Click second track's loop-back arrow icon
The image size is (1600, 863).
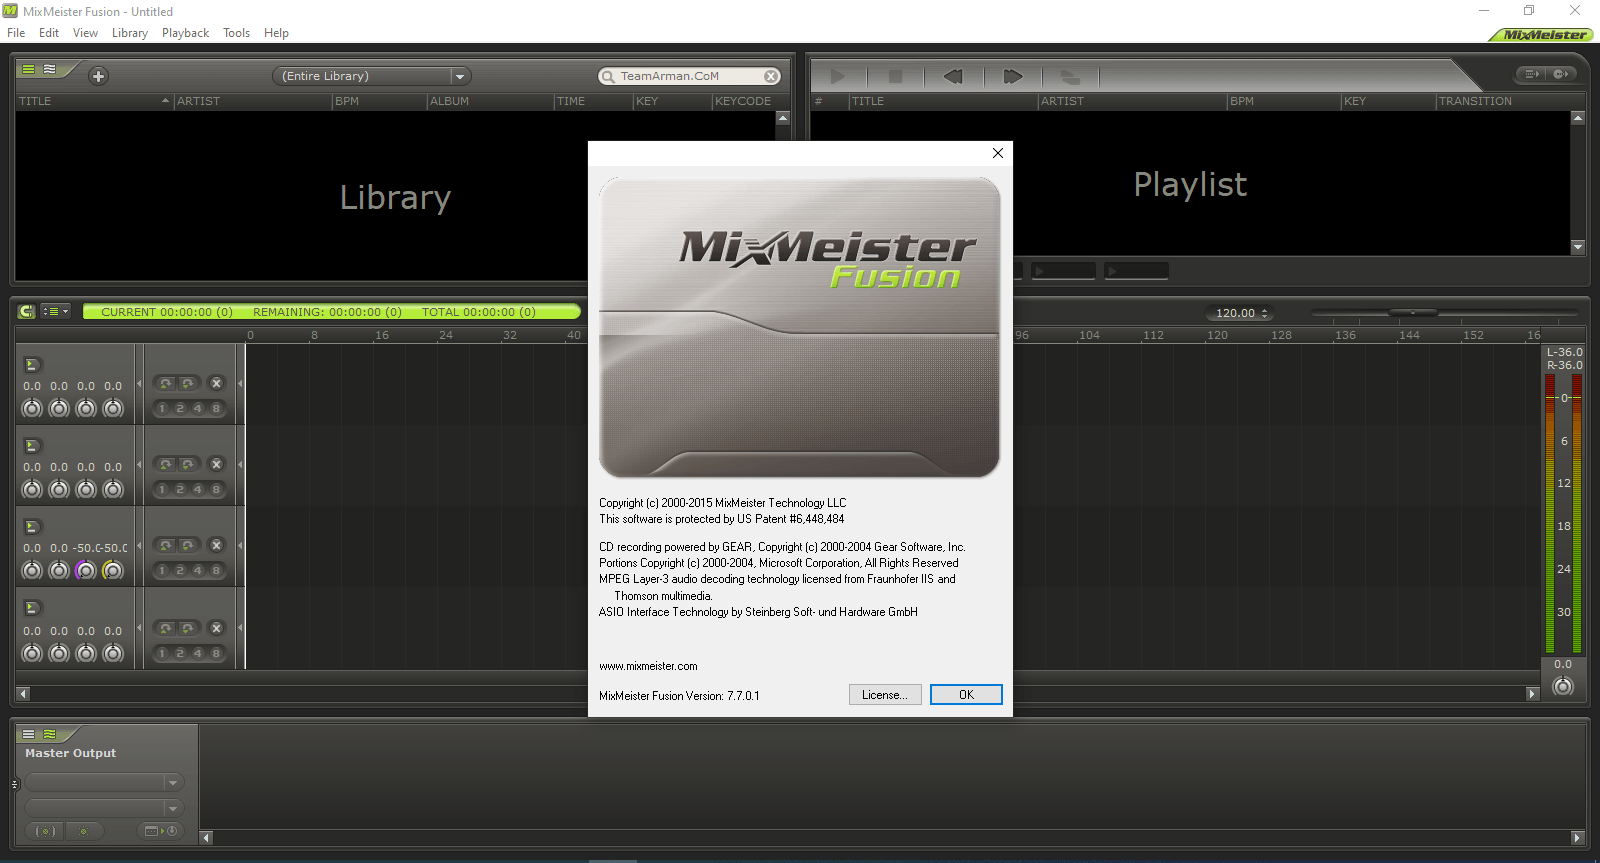166,464
